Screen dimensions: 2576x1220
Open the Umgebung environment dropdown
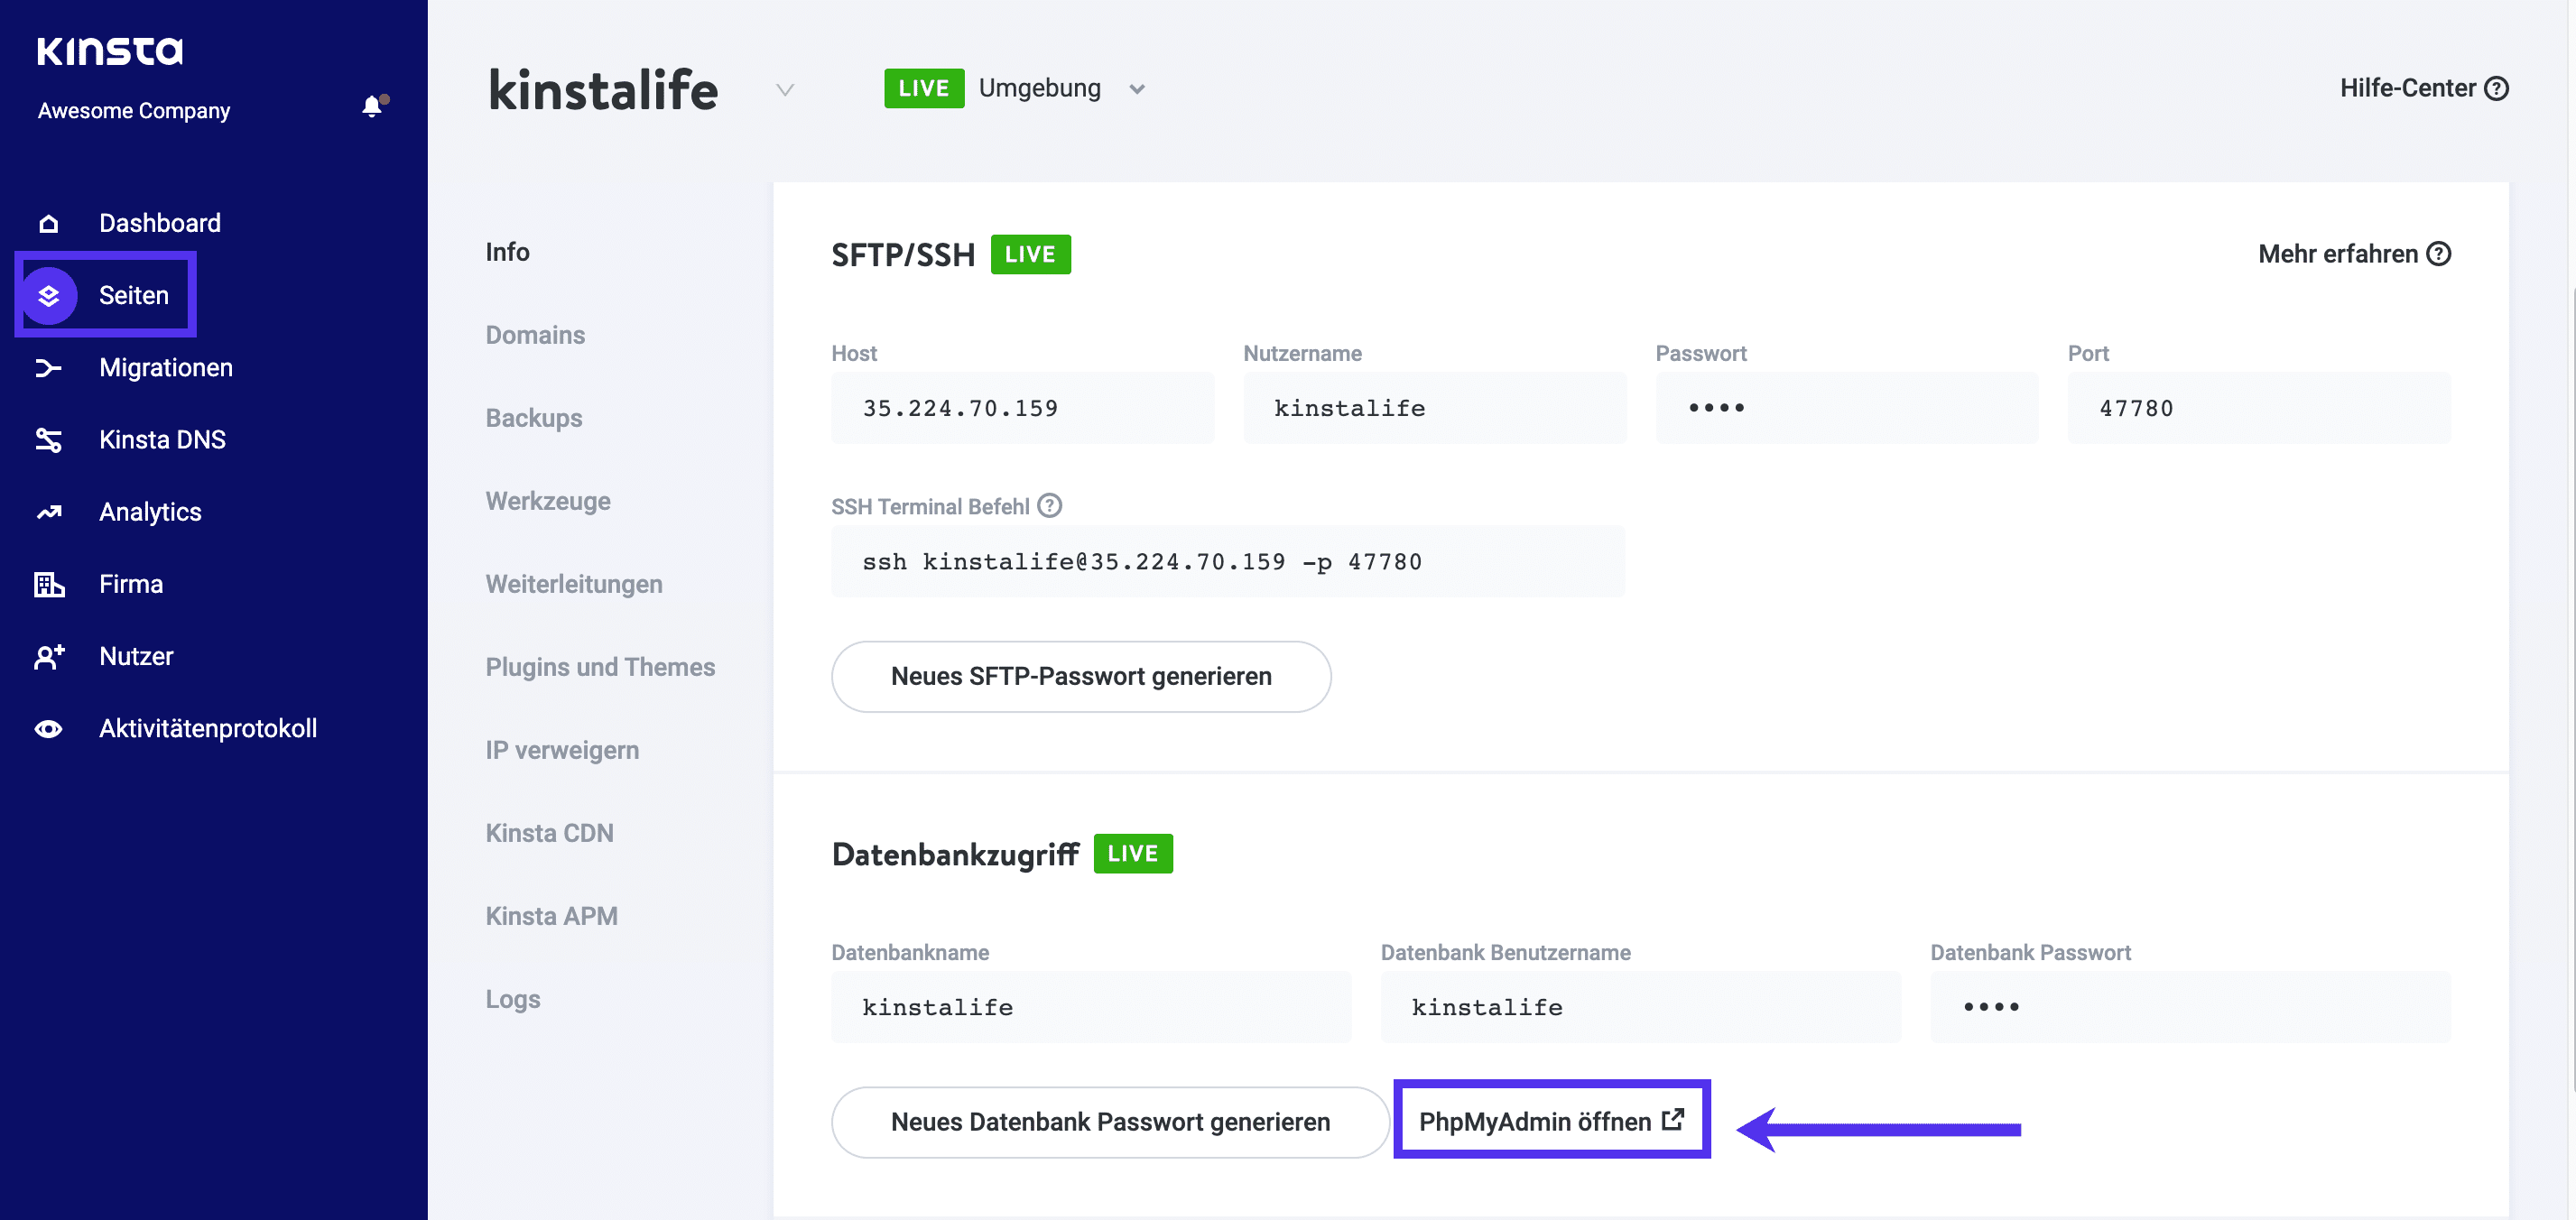click(x=1137, y=89)
